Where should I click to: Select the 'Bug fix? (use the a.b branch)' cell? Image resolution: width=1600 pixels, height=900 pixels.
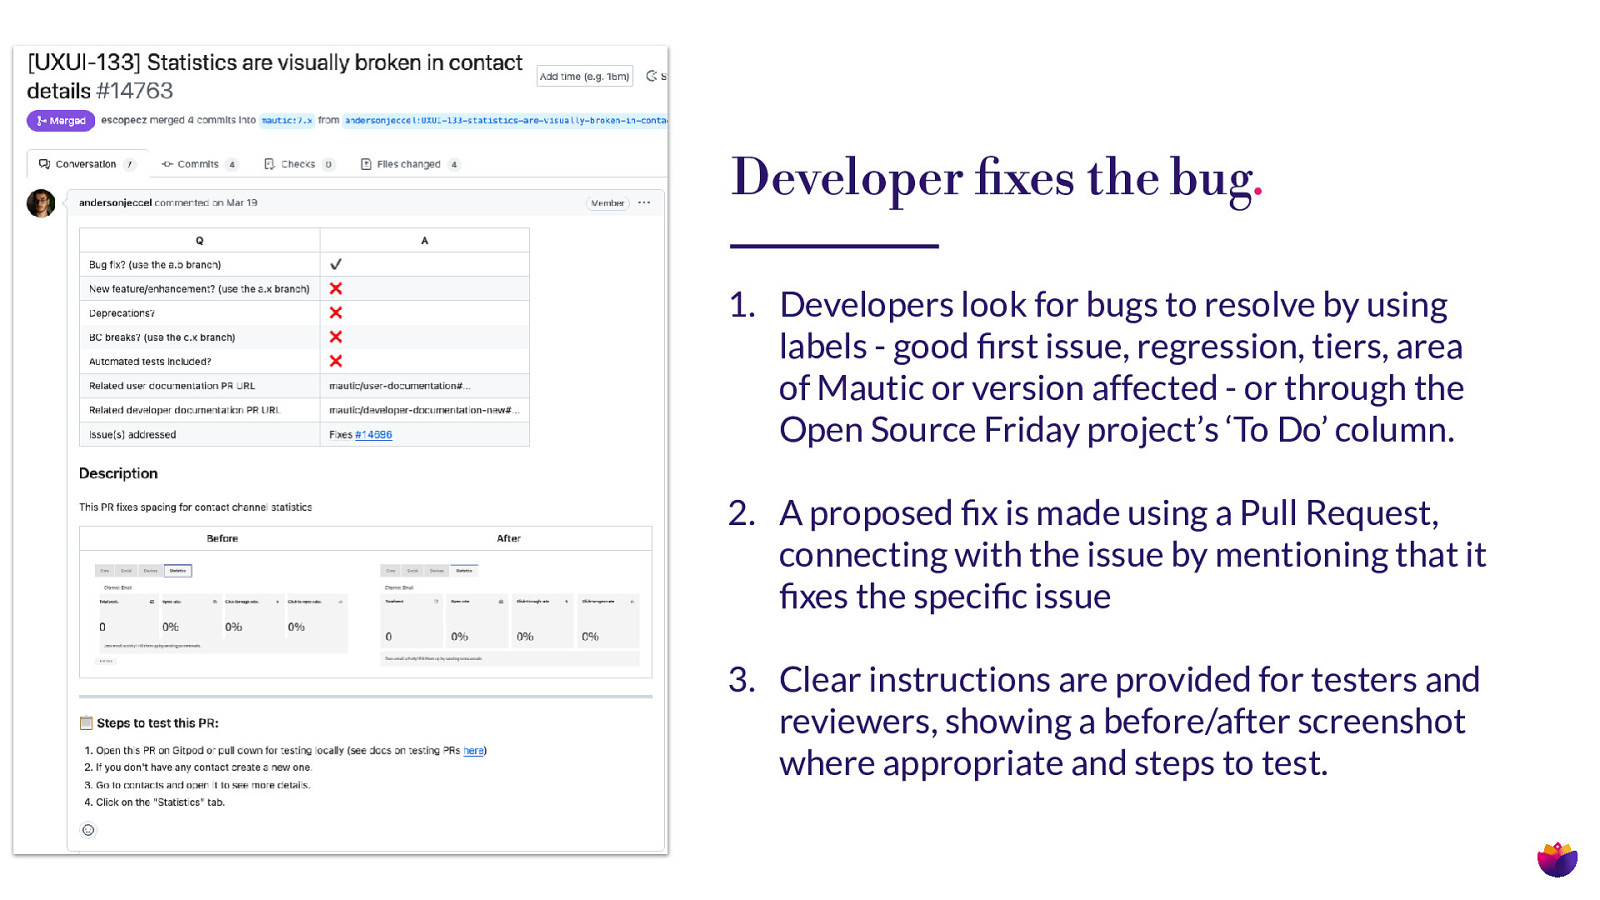[200, 265]
